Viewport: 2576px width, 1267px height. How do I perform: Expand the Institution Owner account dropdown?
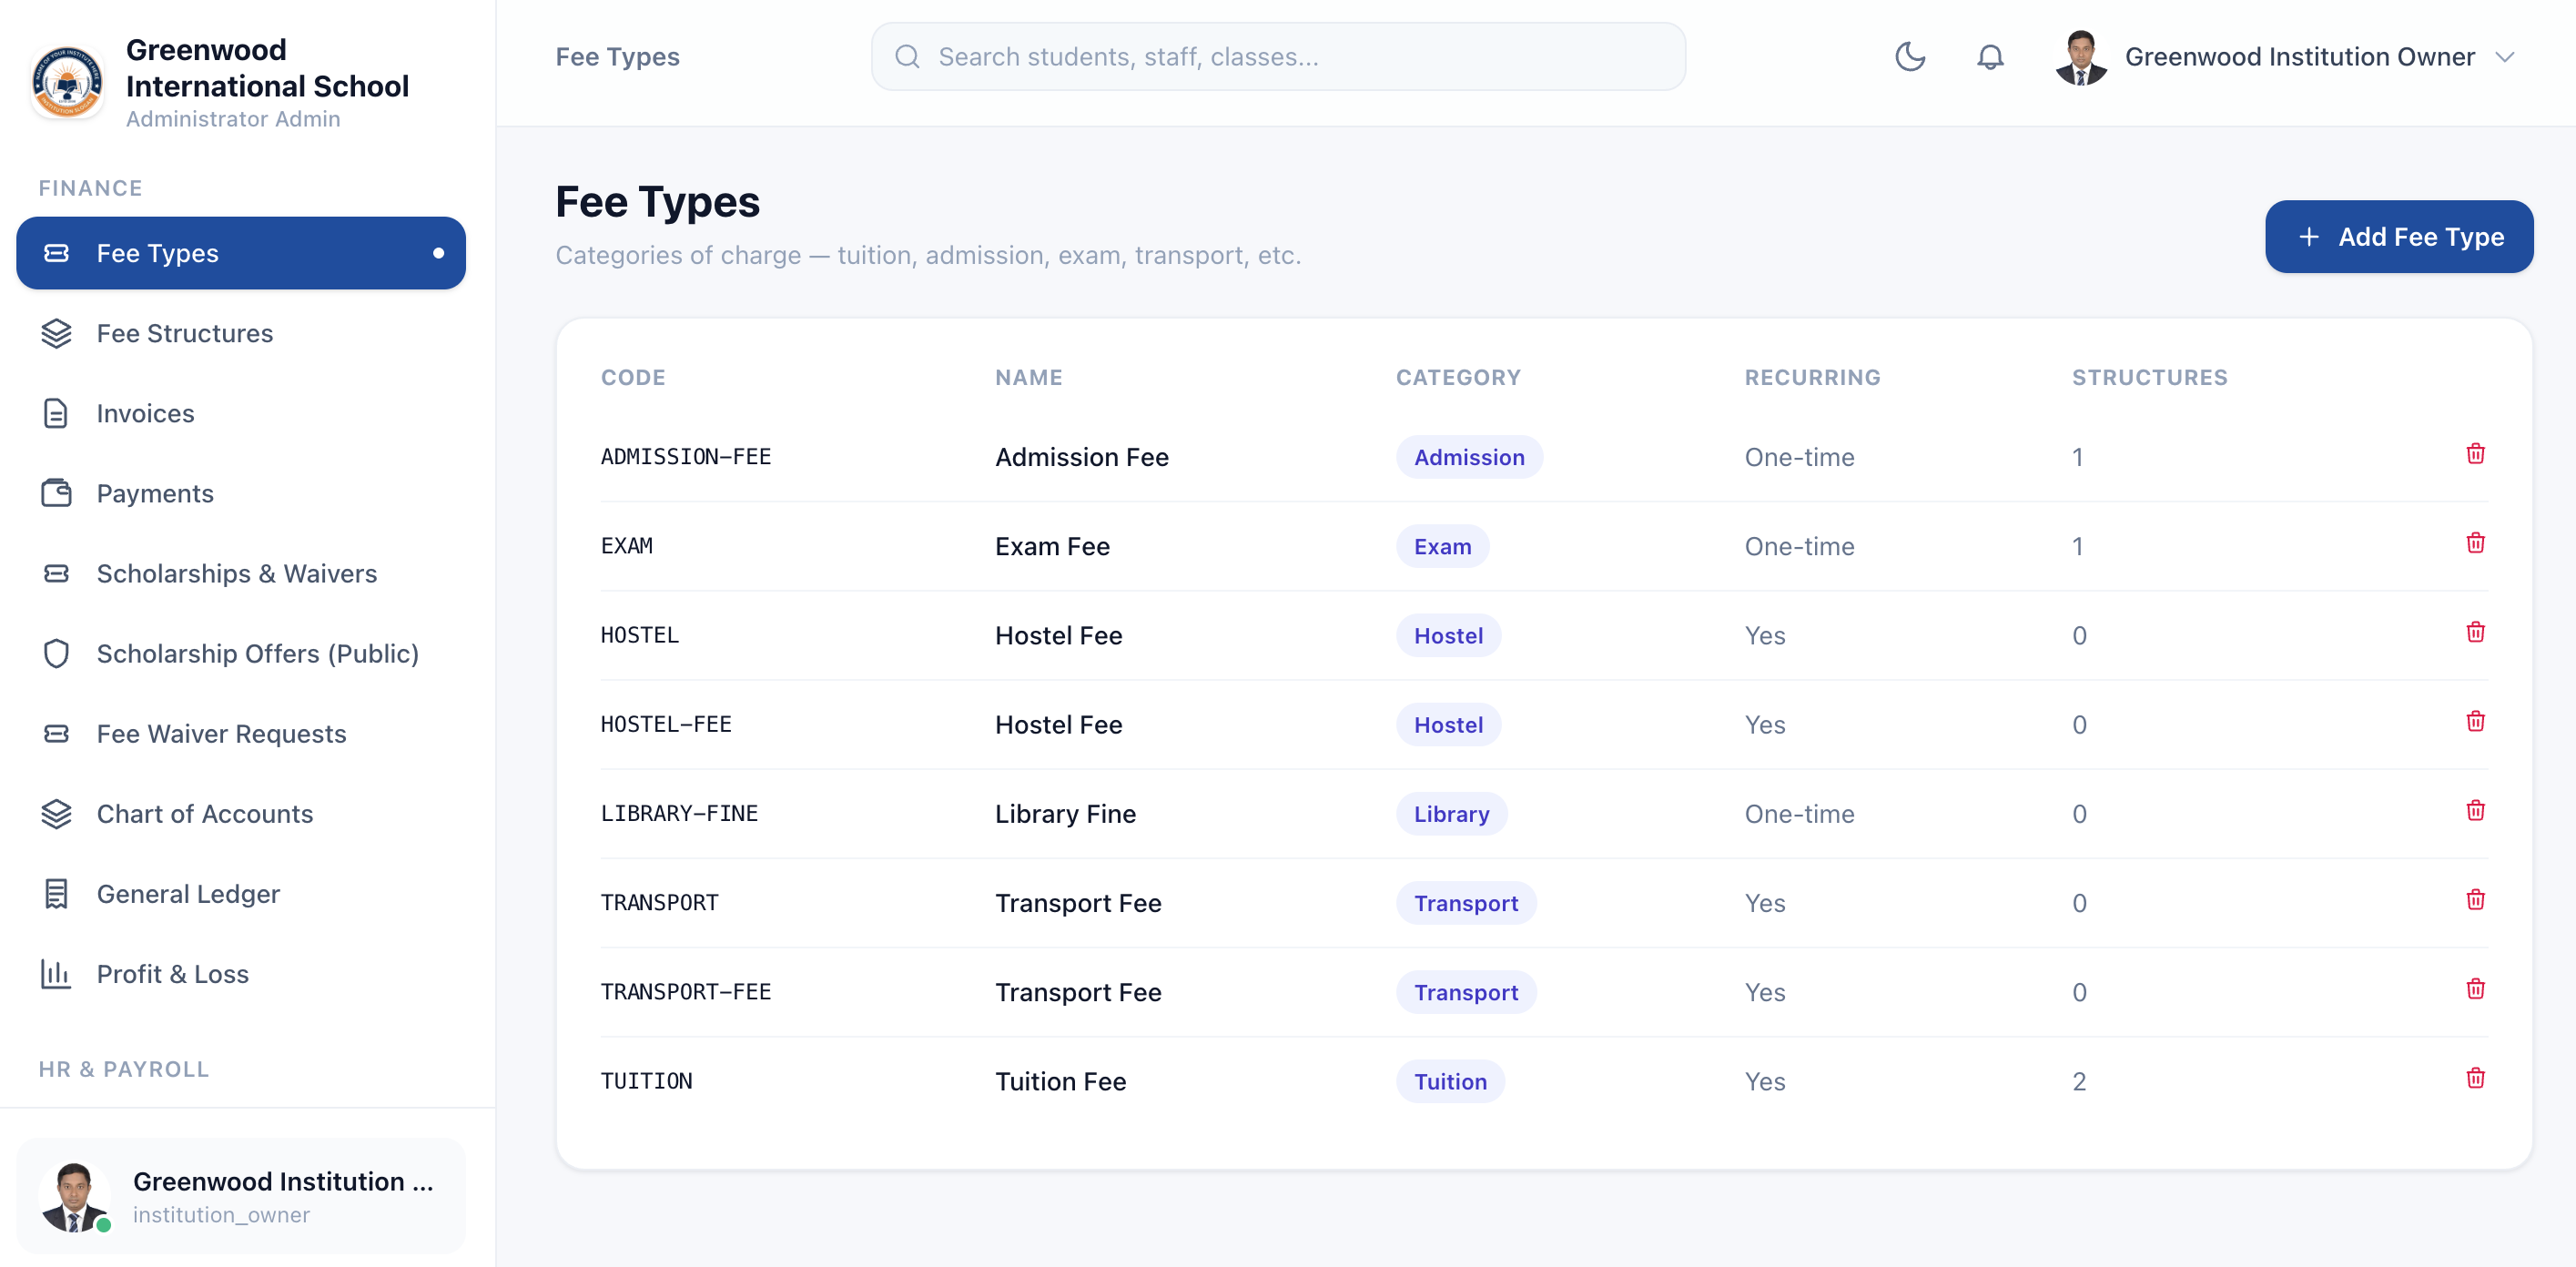pyautogui.click(x=2504, y=57)
